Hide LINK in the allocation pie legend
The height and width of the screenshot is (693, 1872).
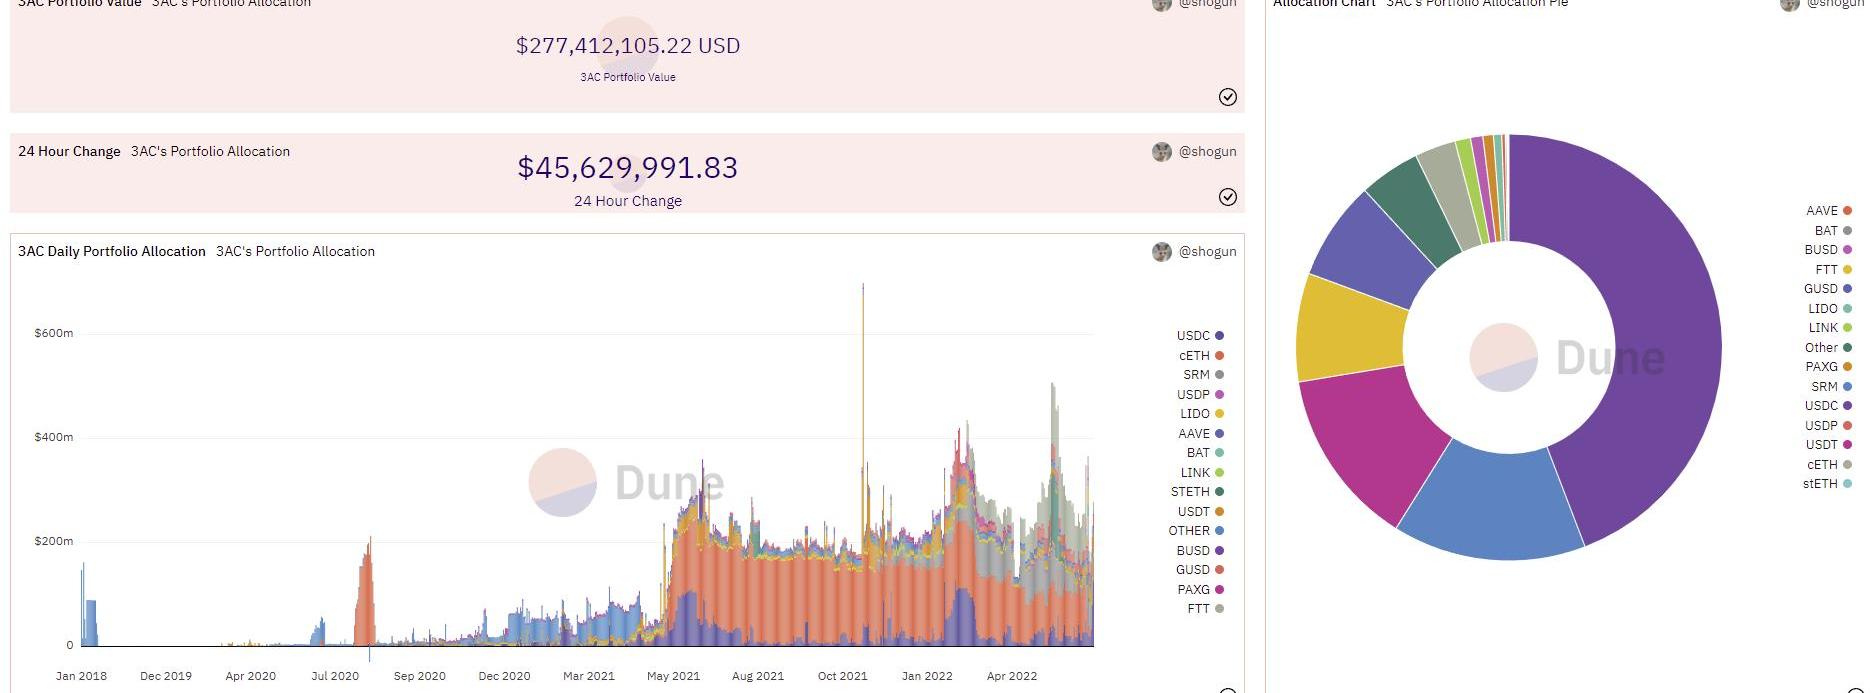coord(1830,328)
